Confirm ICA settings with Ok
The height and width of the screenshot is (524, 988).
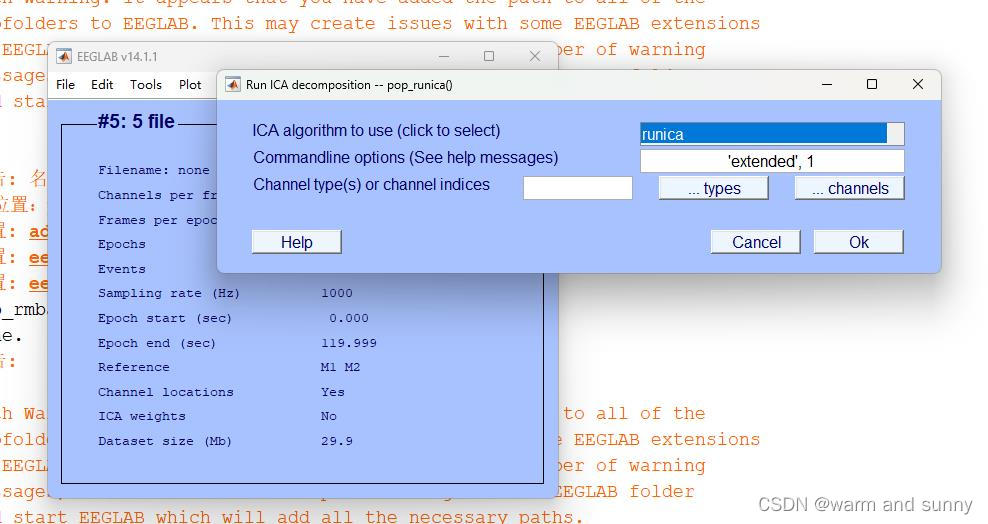[859, 242]
